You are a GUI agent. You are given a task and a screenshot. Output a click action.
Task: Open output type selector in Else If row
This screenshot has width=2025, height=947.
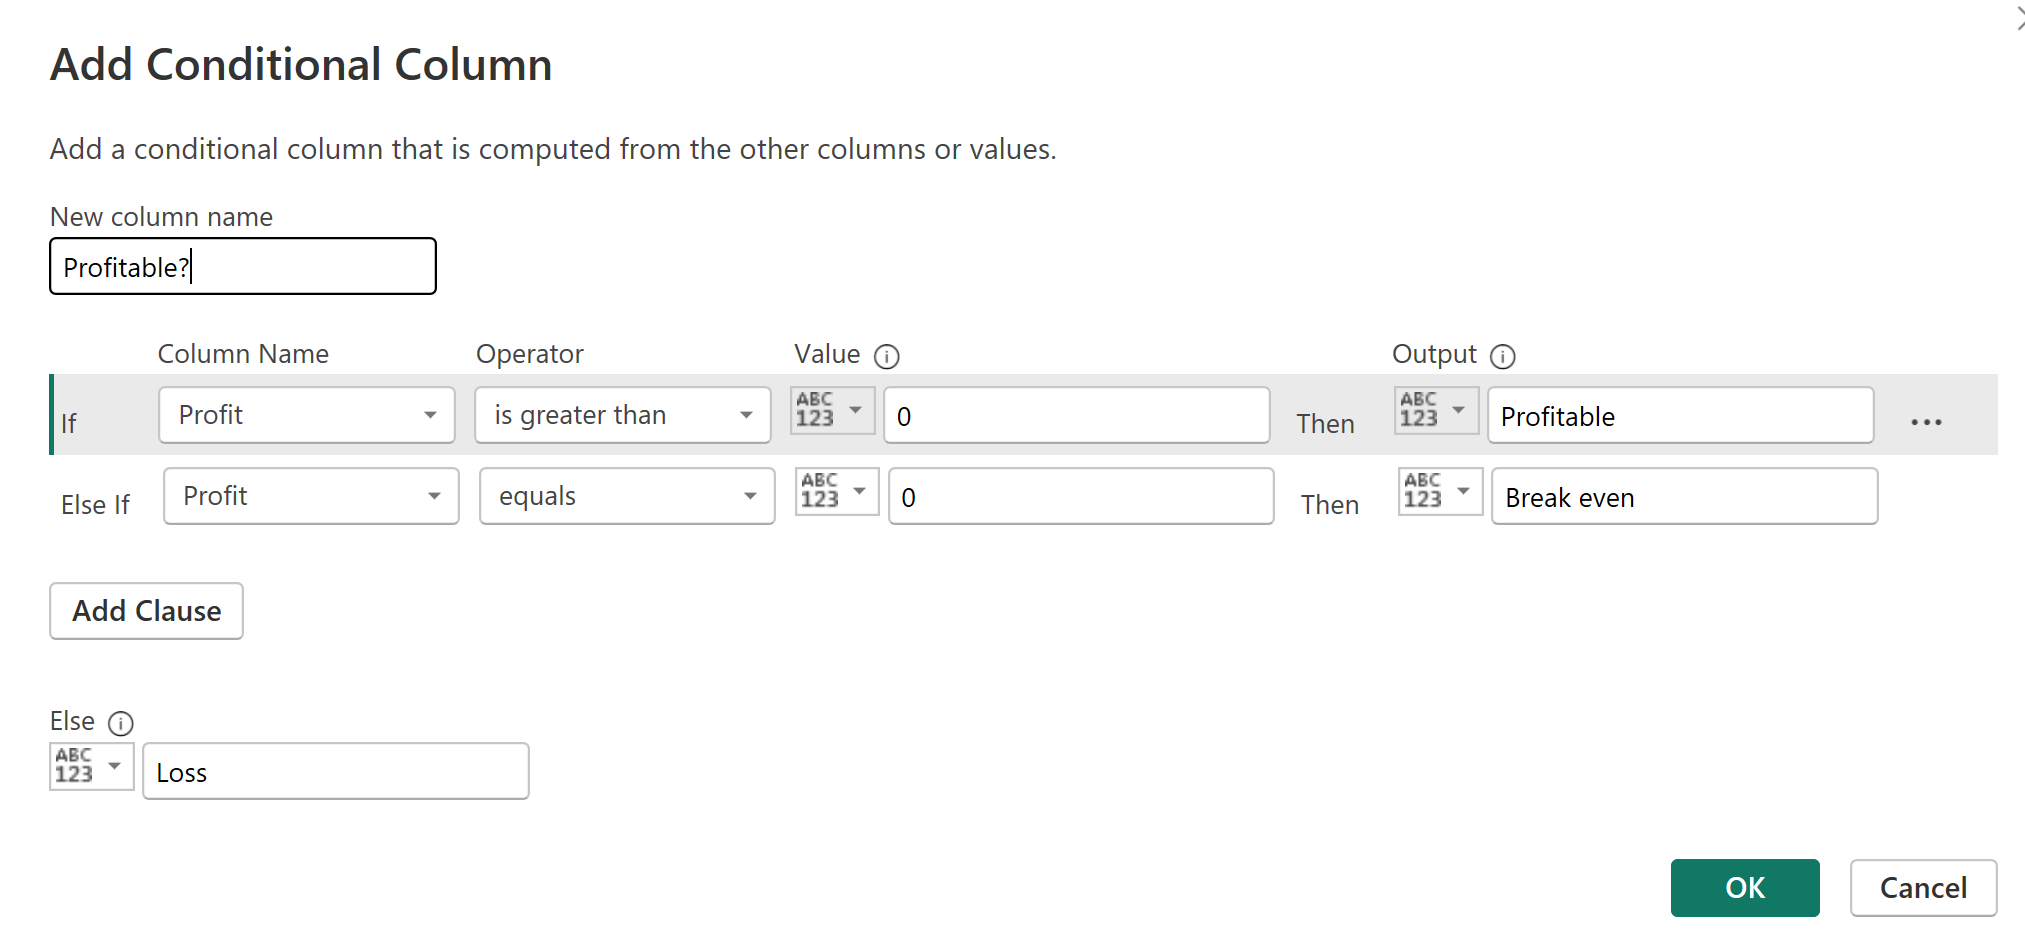pyautogui.click(x=1440, y=492)
